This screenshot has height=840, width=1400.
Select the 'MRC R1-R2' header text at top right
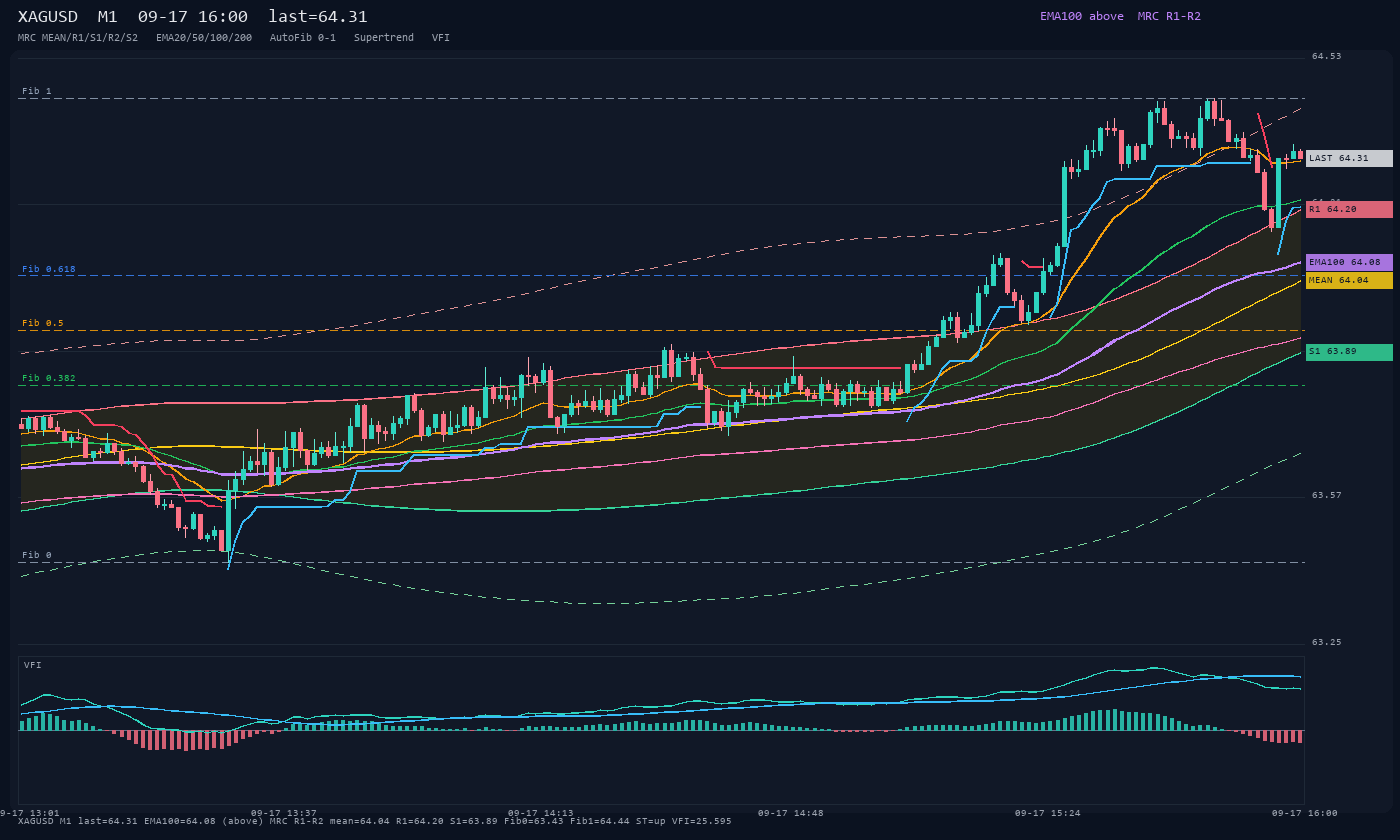1169,16
